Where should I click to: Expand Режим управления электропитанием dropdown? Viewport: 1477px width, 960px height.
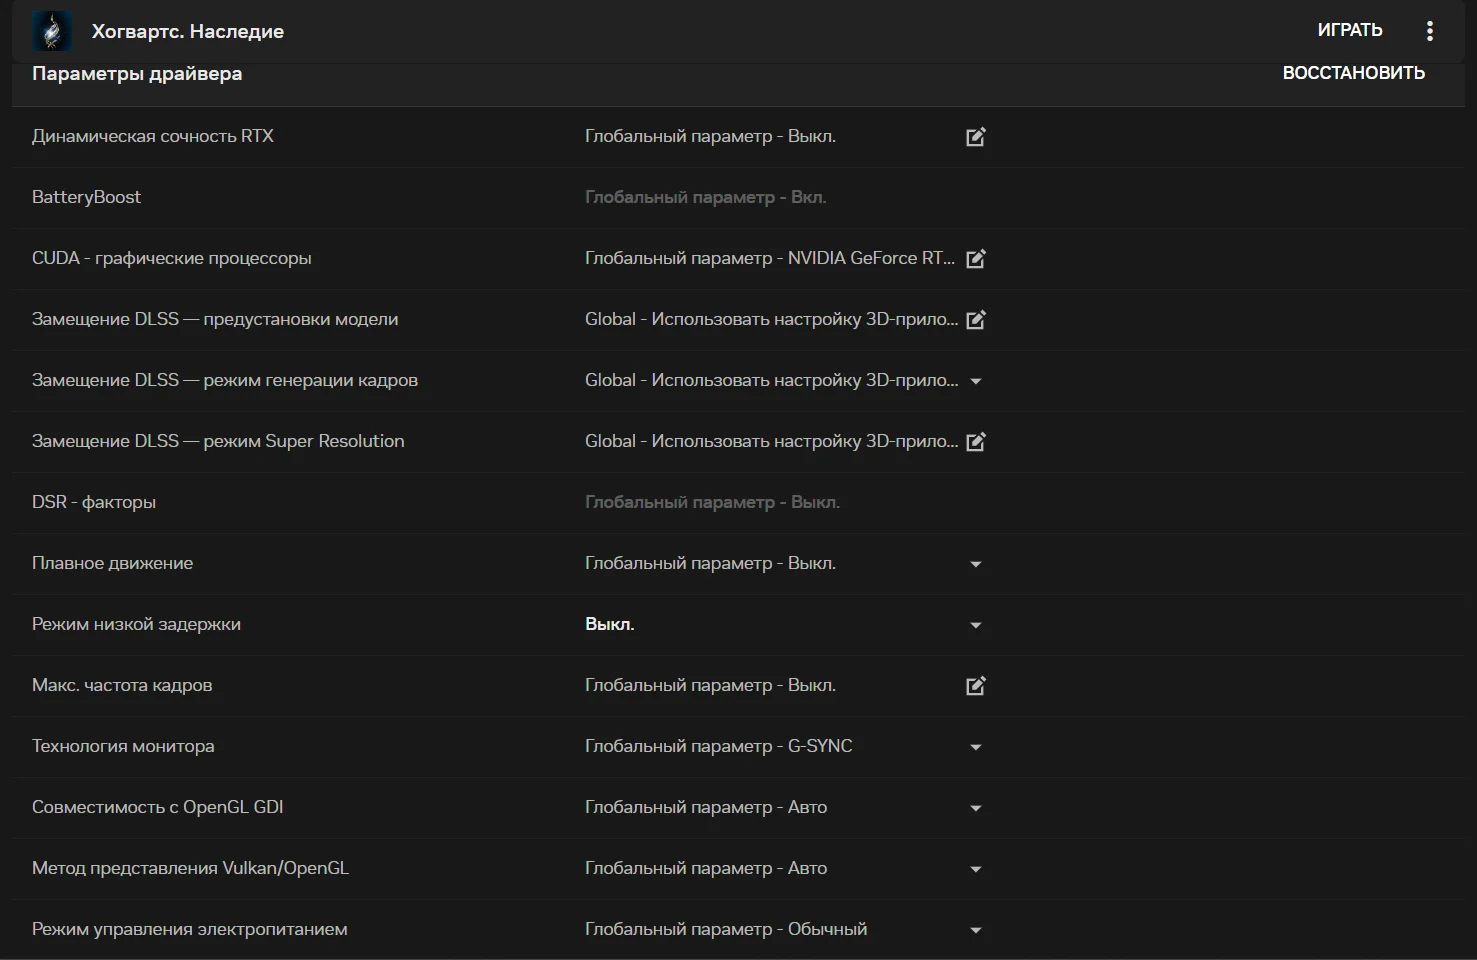[x=976, y=930]
